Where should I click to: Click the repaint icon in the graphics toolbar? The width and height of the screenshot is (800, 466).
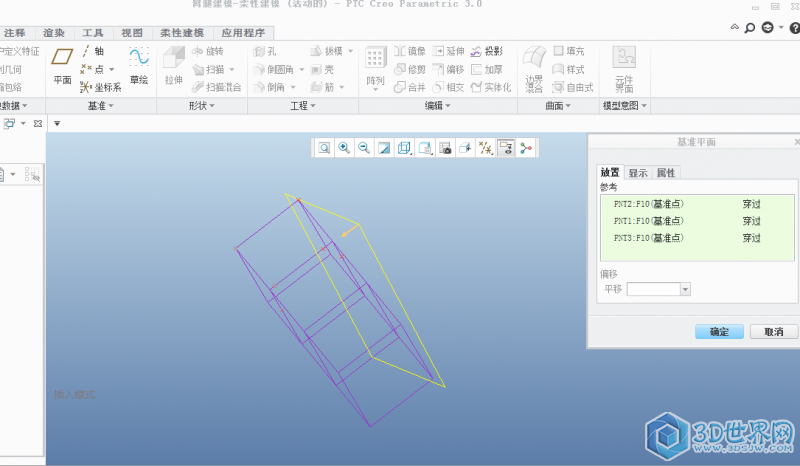tap(384, 148)
